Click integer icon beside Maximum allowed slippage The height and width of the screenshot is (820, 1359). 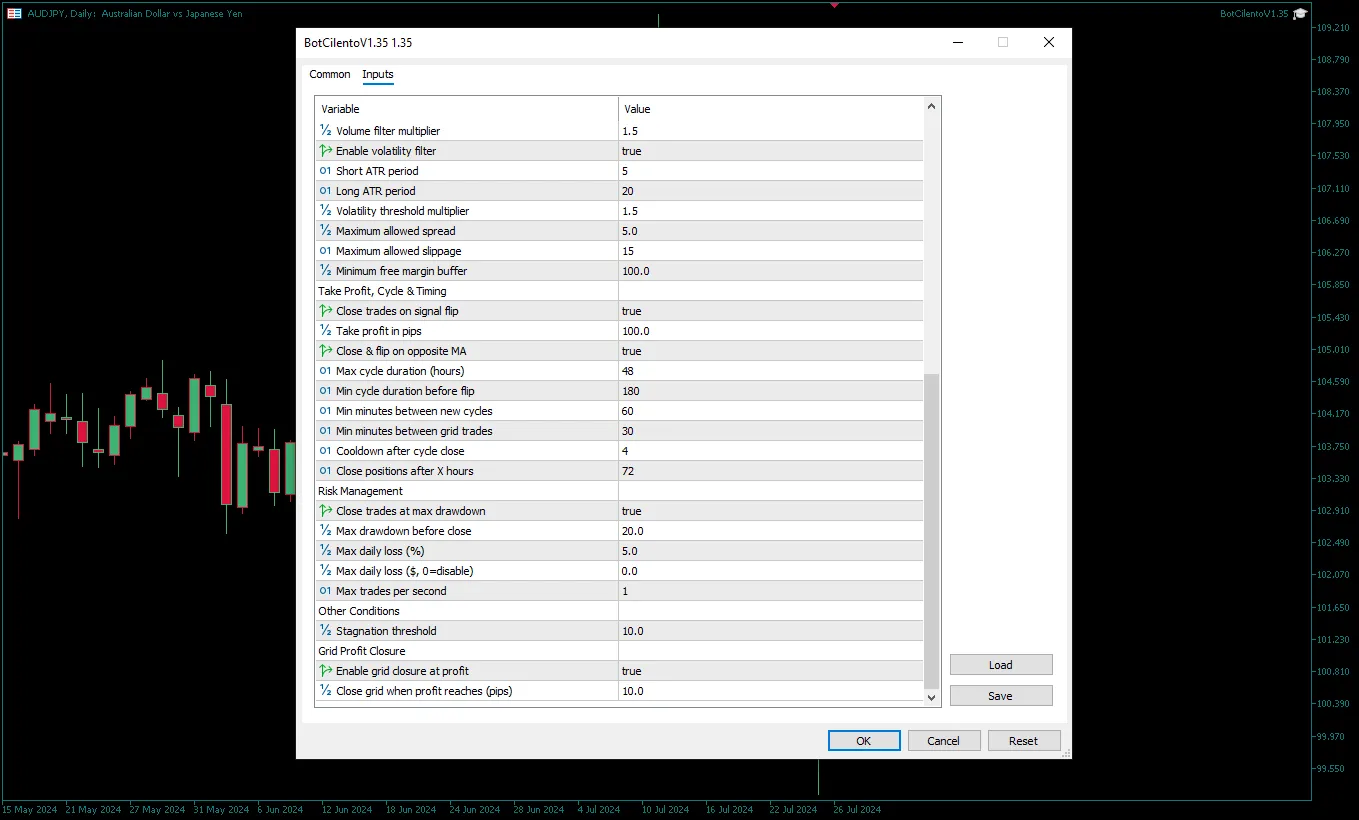pyautogui.click(x=325, y=251)
